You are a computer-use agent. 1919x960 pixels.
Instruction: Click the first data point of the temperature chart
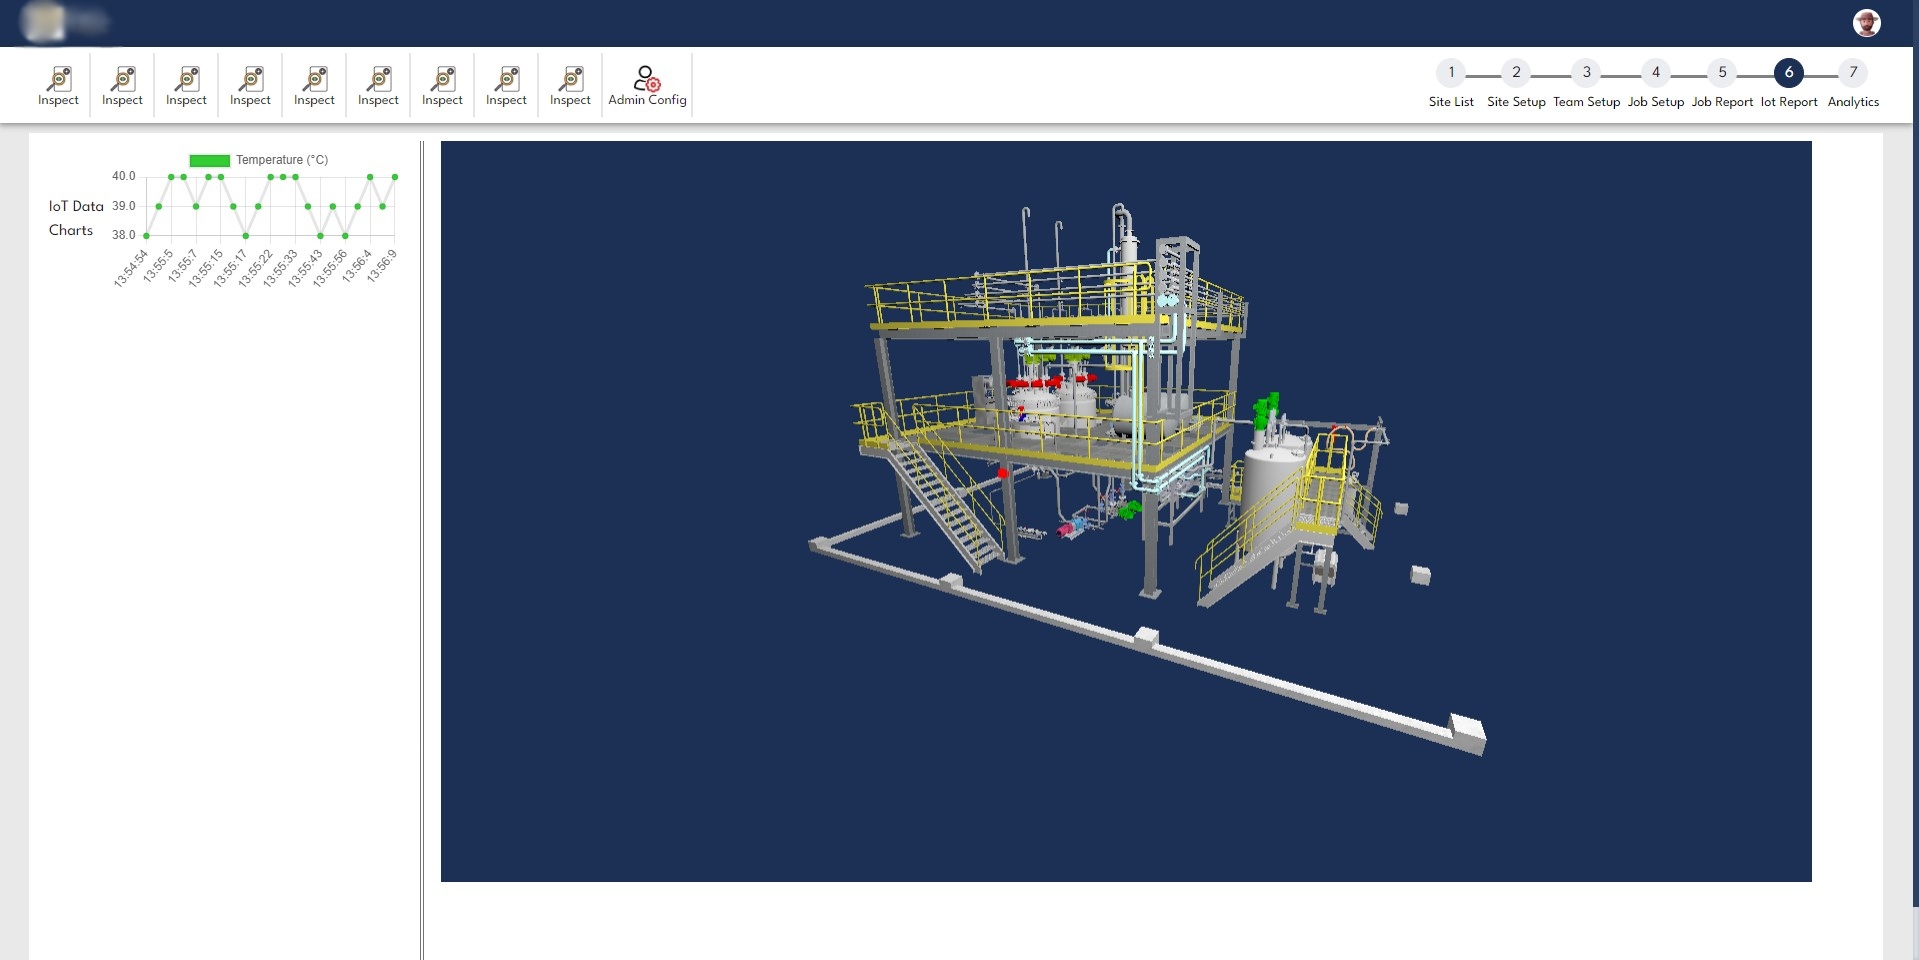pos(146,236)
